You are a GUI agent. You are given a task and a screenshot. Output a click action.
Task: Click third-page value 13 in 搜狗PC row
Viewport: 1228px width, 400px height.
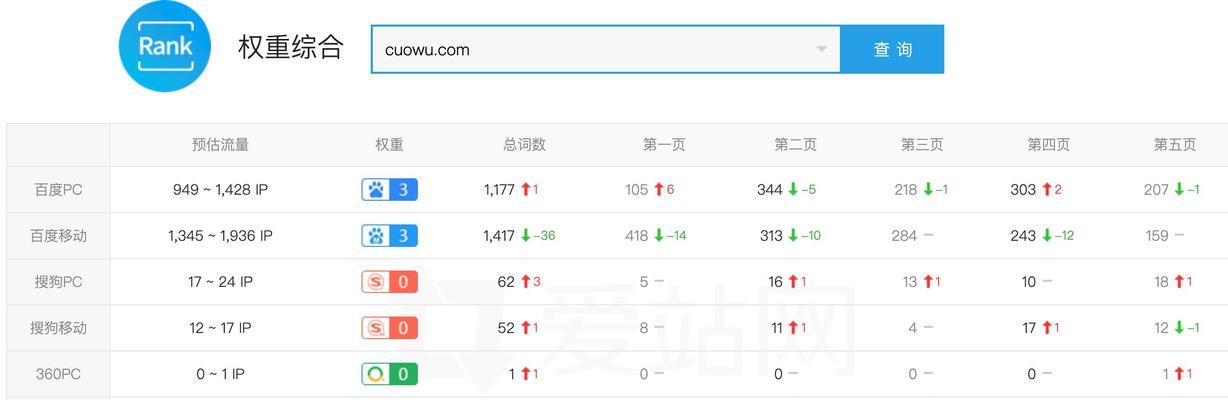click(x=910, y=282)
